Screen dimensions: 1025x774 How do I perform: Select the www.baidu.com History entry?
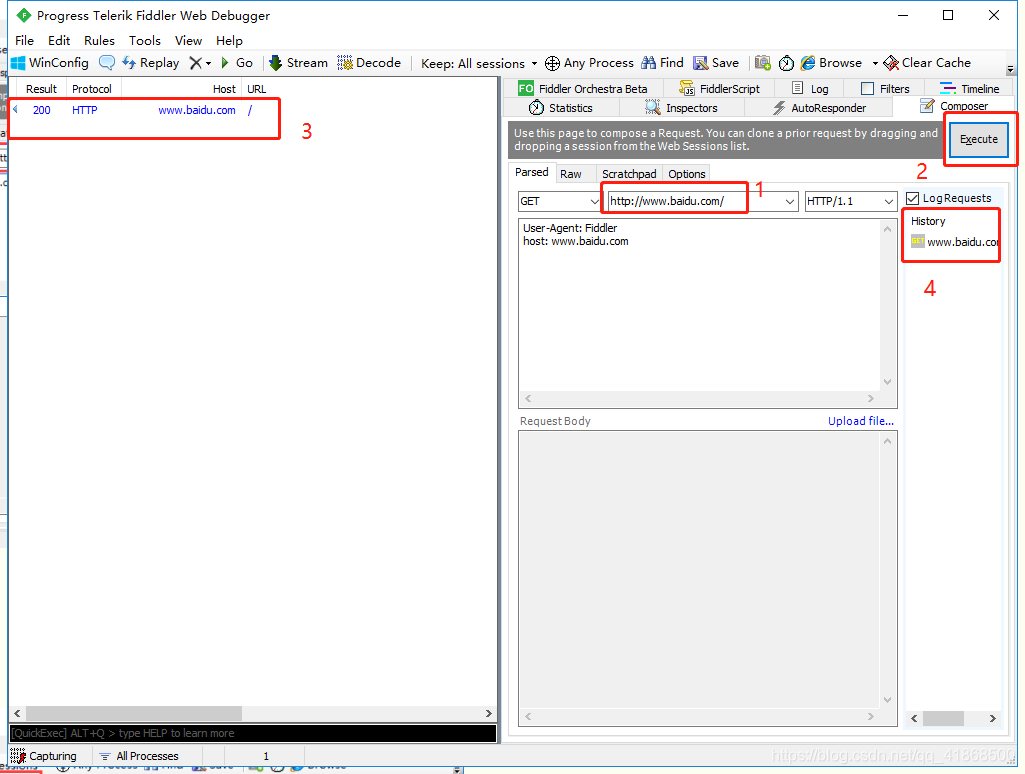[955, 242]
